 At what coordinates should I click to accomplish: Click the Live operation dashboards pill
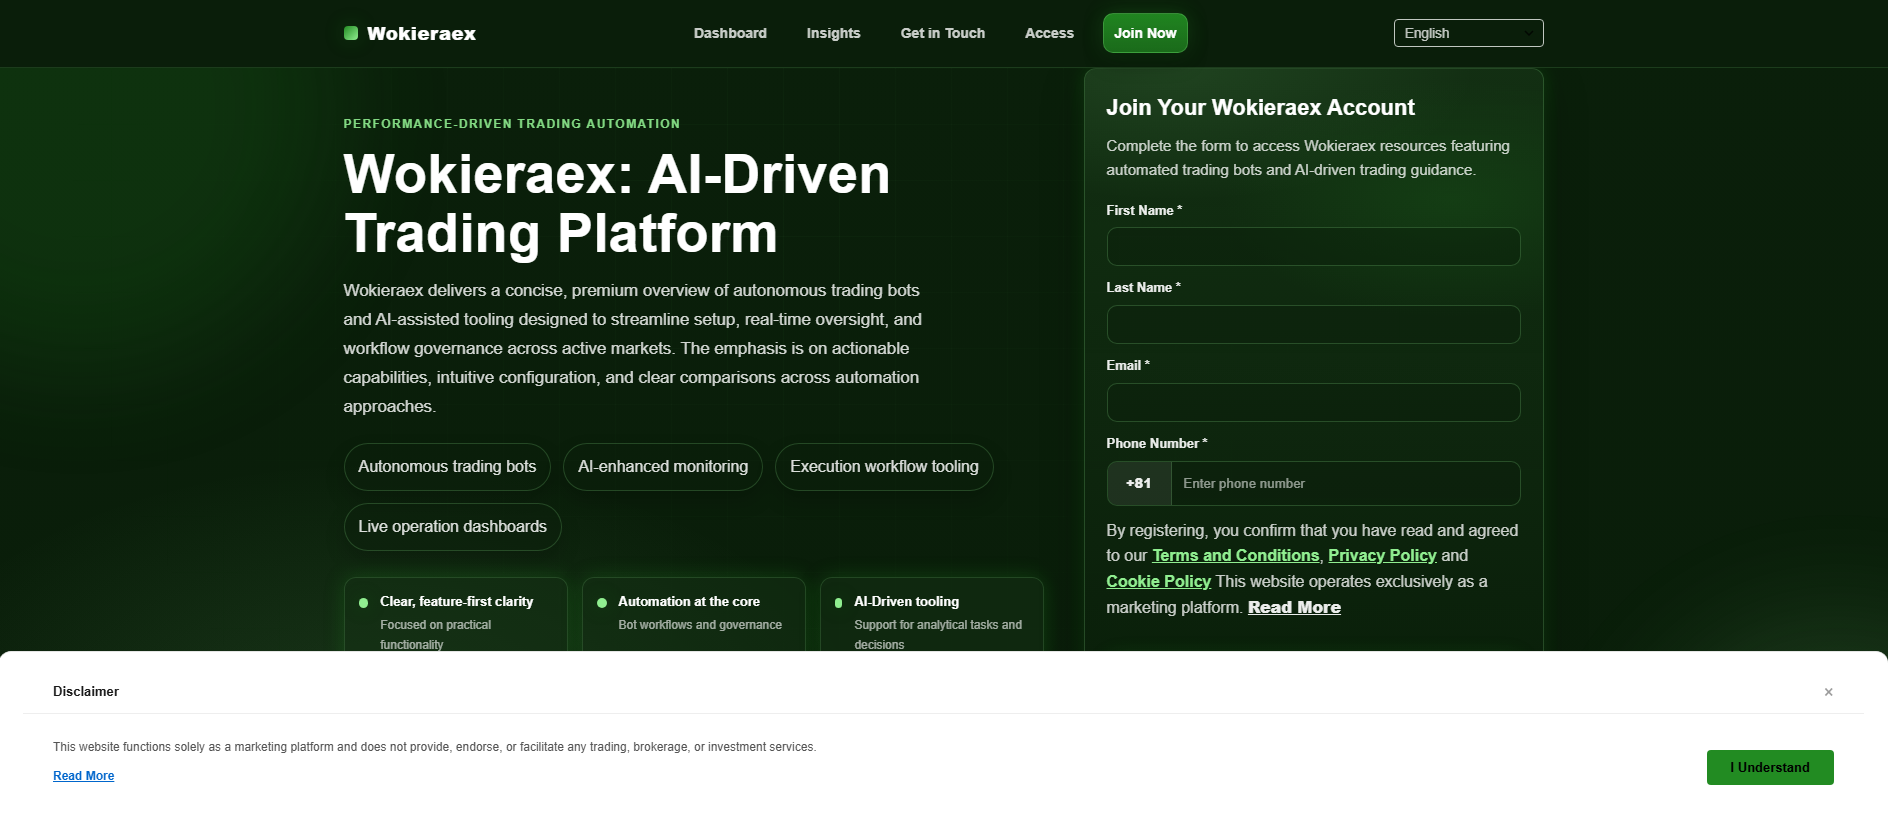pyautogui.click(x=452, y=527)
